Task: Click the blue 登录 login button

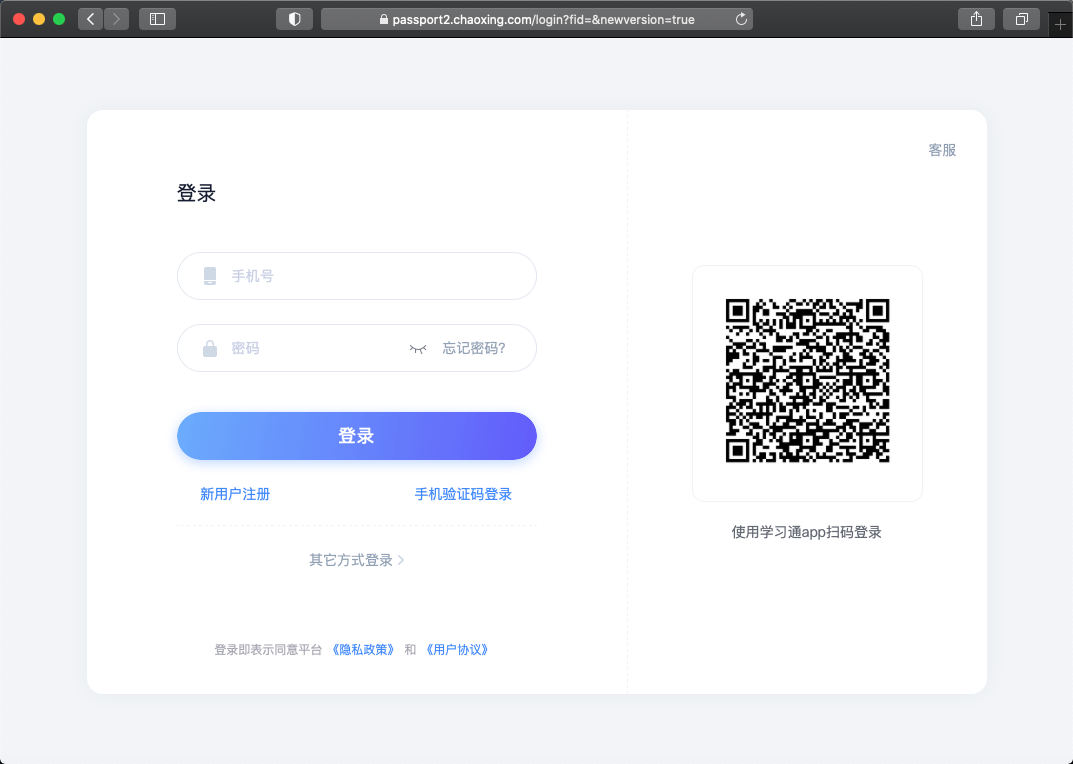Action: point(357,436)
